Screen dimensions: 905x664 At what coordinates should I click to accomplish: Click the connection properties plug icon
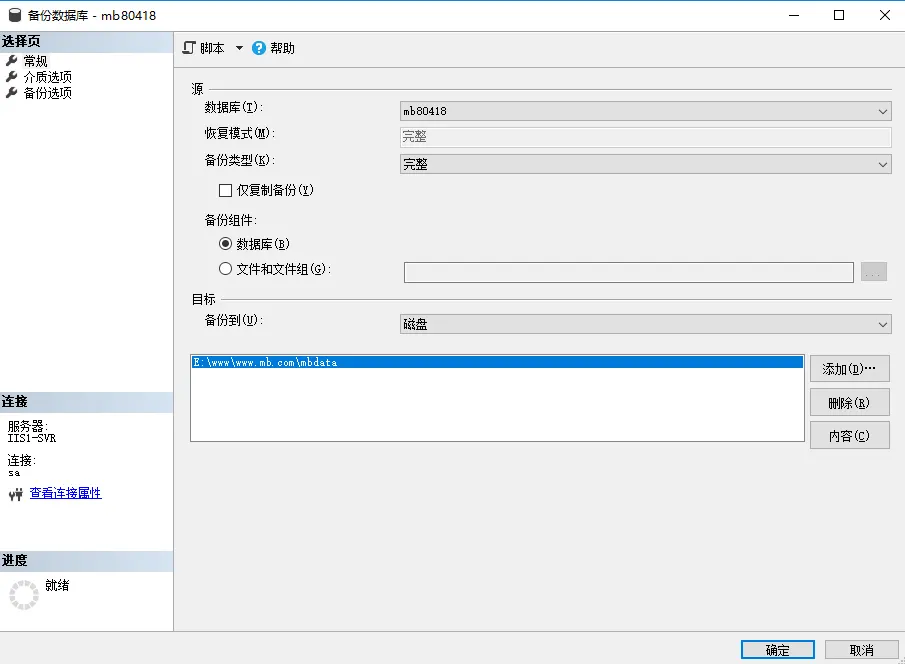pyautogui.click(x=16, y=494)
